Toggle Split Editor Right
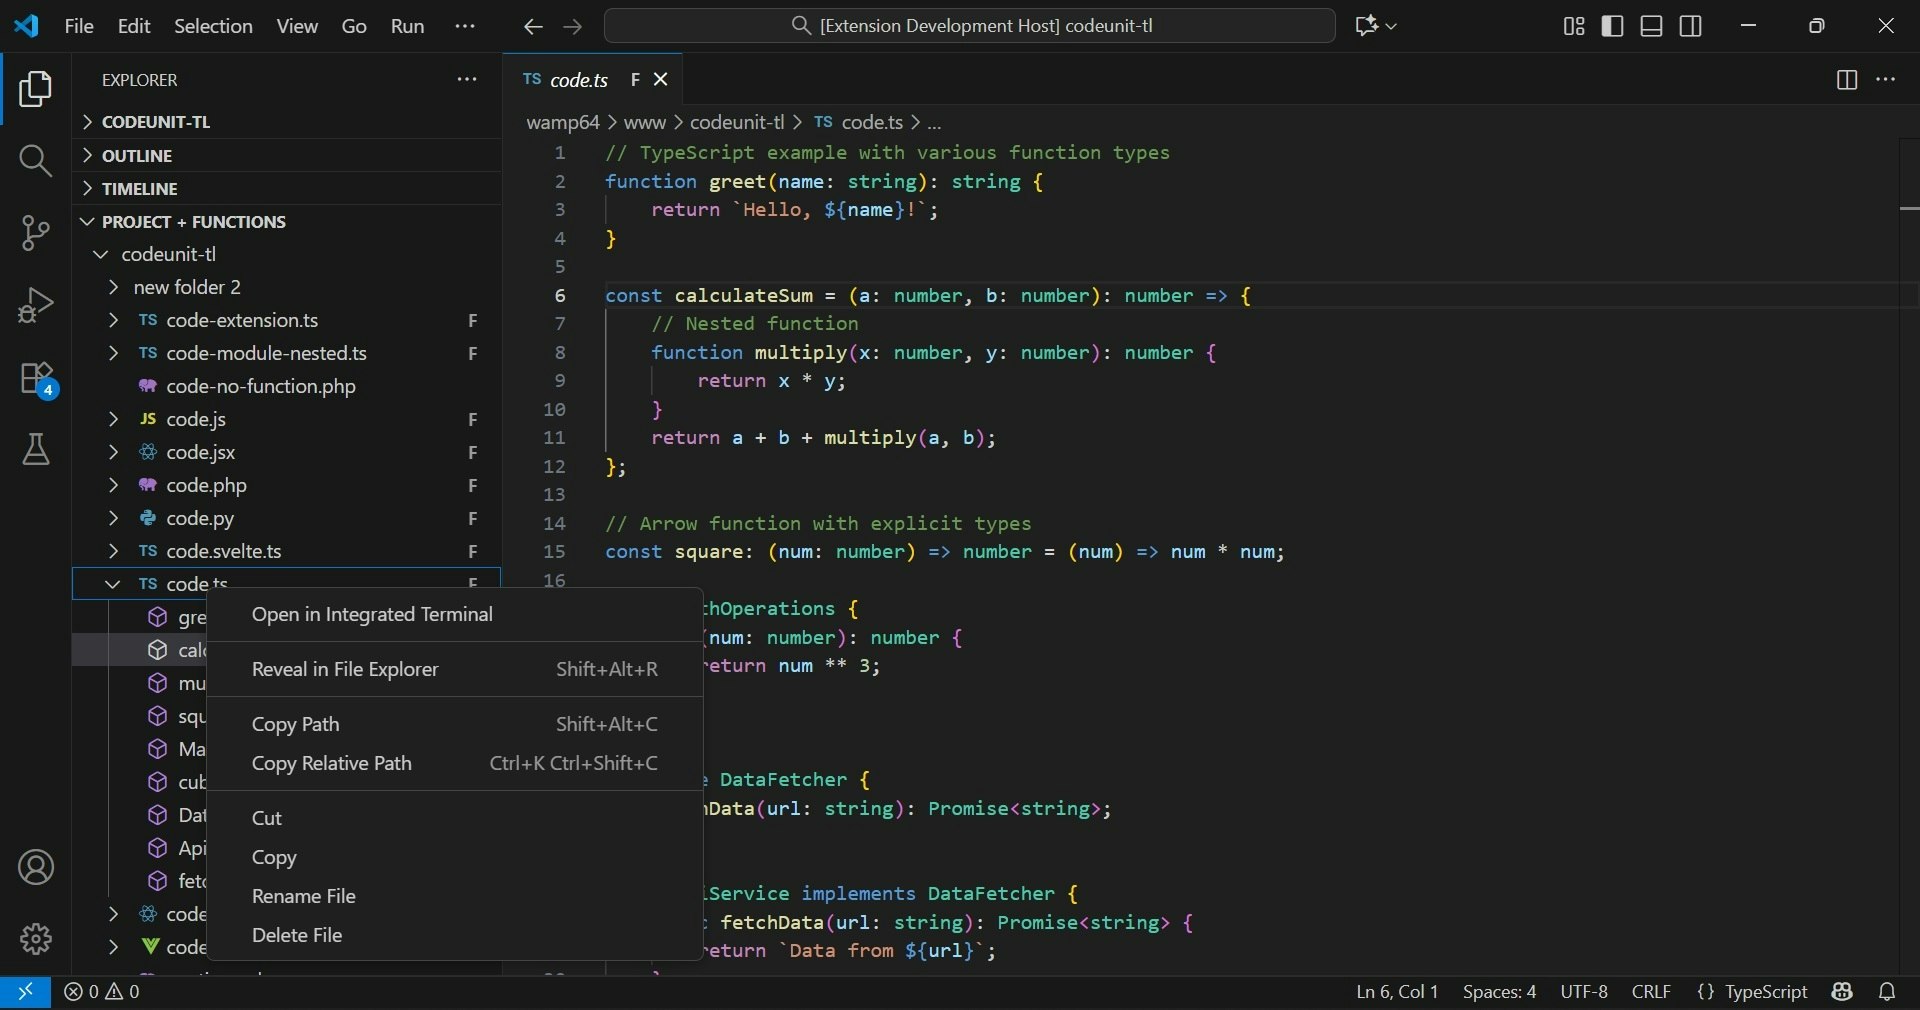This screenshot has height=1010, width=1920. (x=1846, y=80)
